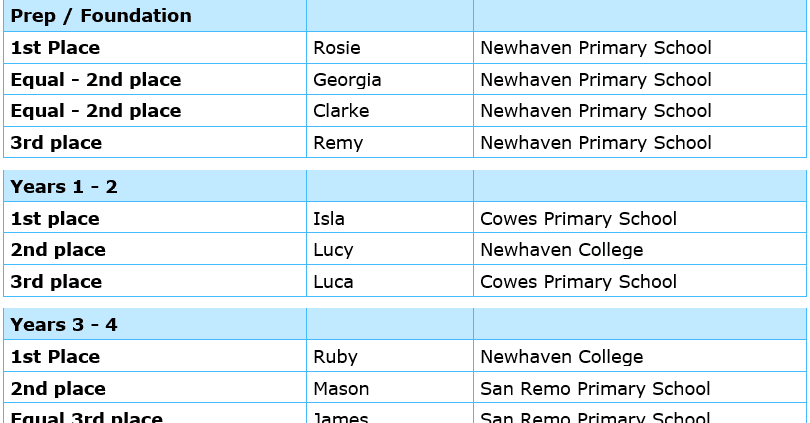810x423 pixels.
Task: Select Isla in the Years 1-2 table
Action: [330, 219]
